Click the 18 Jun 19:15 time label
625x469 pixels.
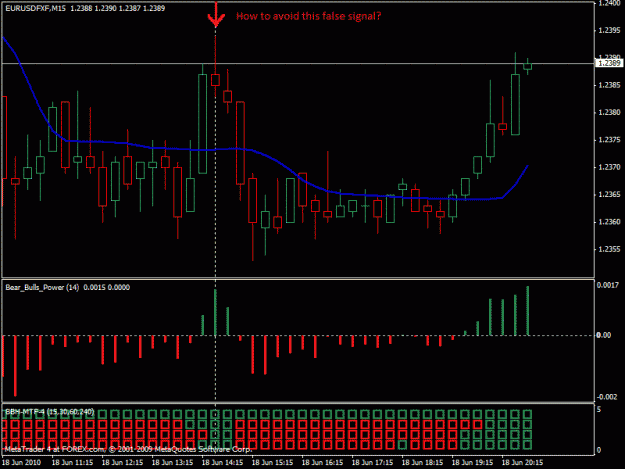tap(472, 463)
